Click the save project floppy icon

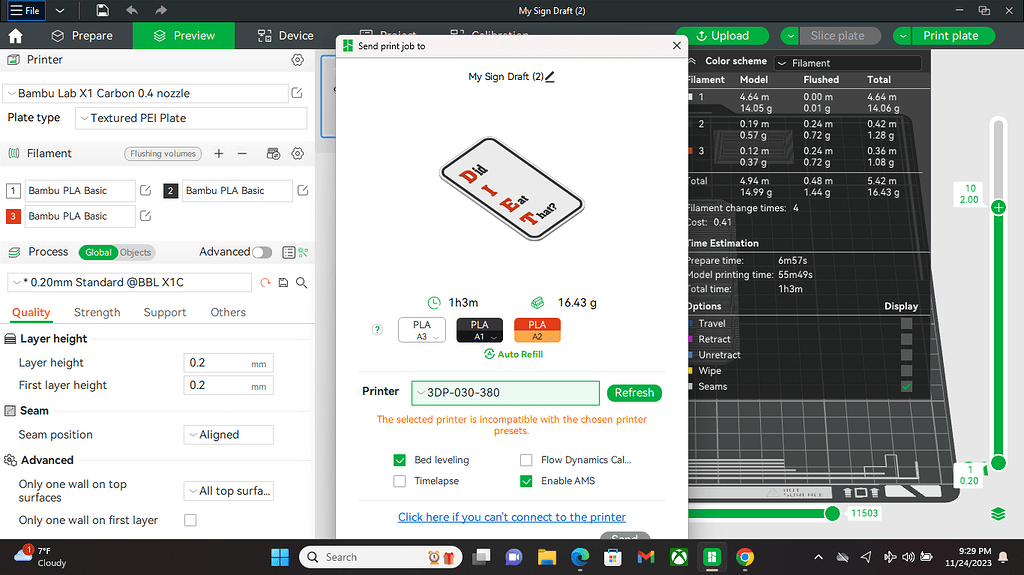click(103, 11)
